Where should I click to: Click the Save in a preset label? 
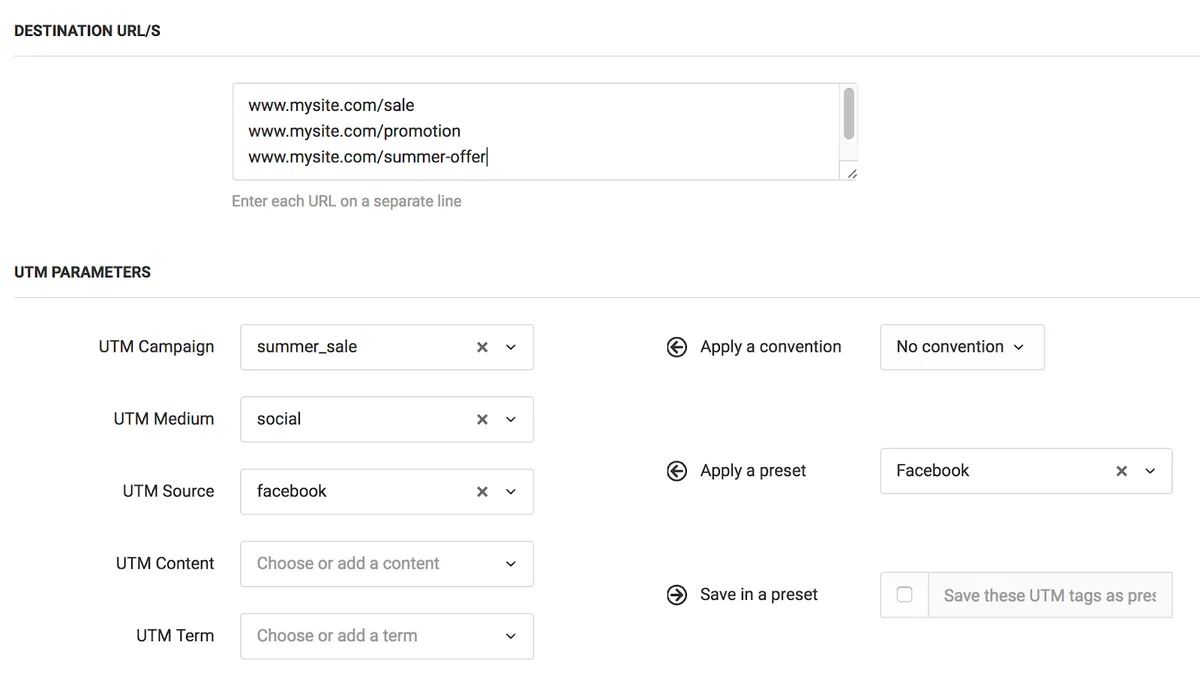759,594
